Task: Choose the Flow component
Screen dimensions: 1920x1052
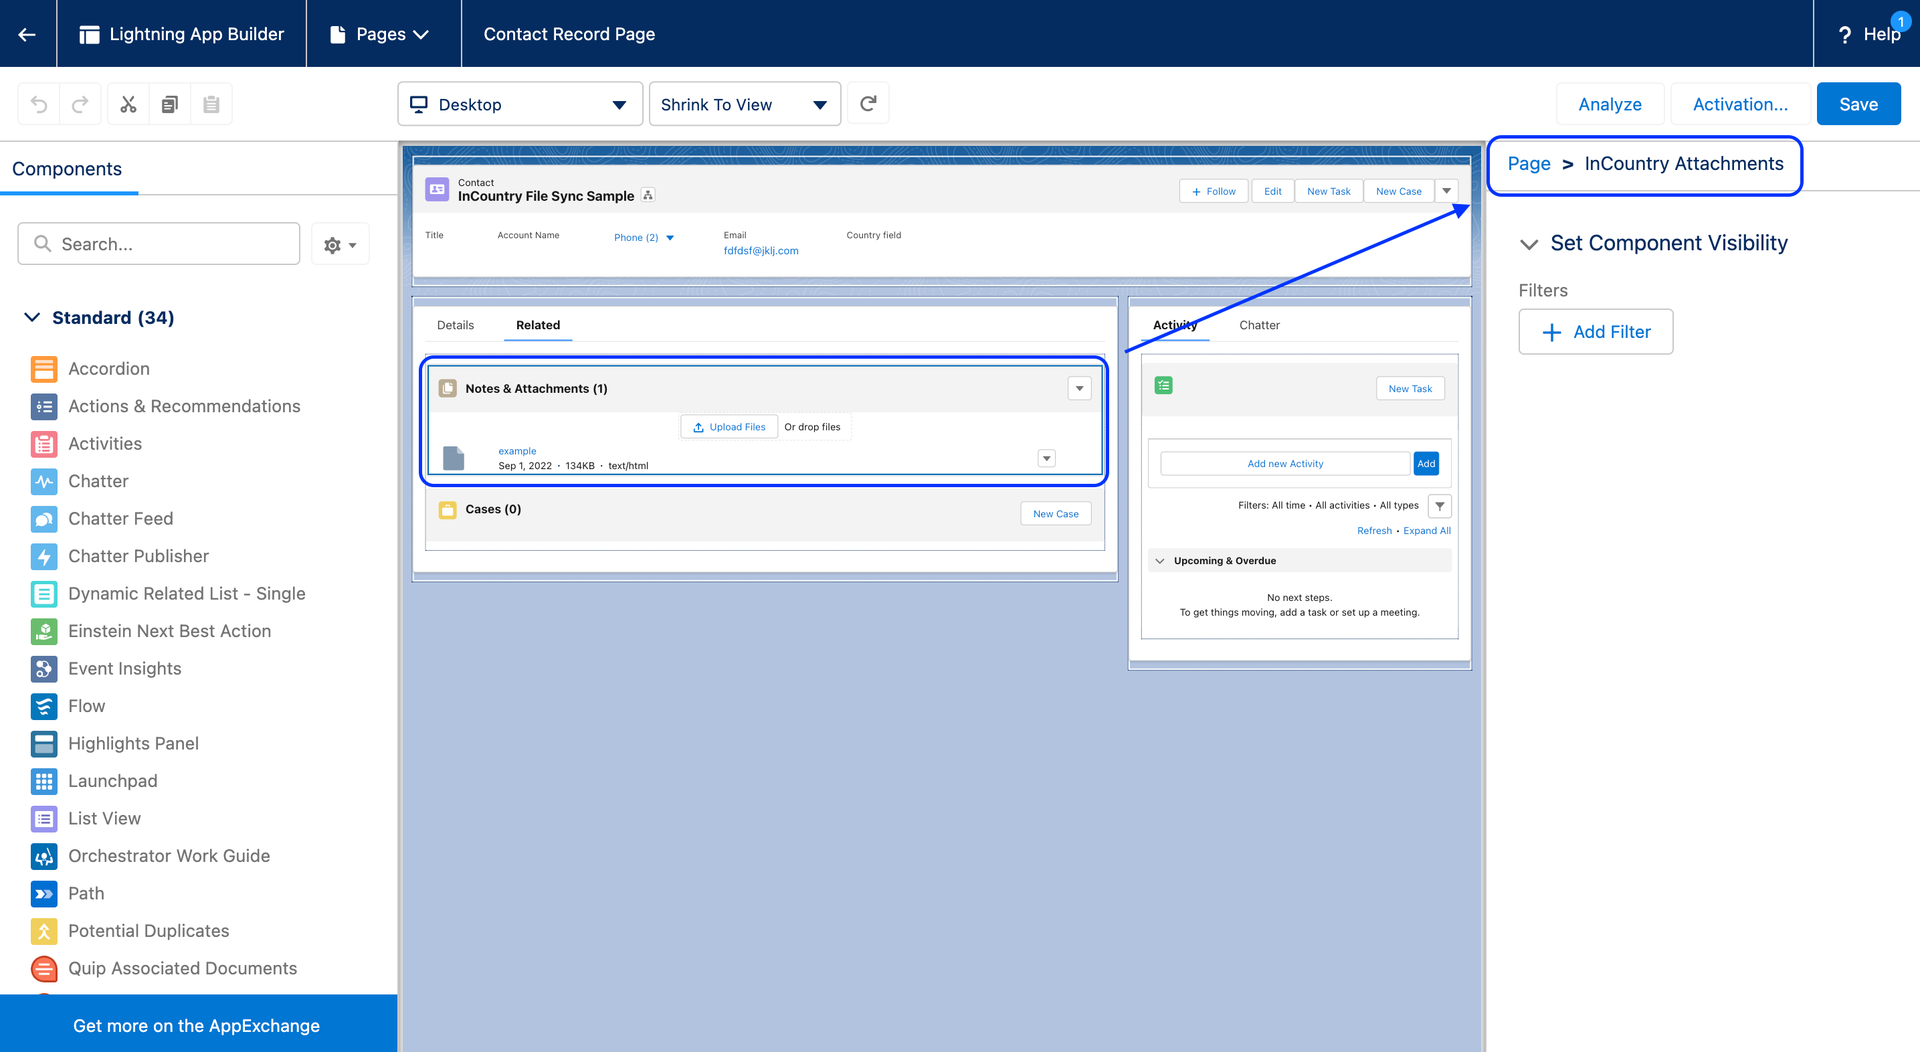Action: pos(68,706)
